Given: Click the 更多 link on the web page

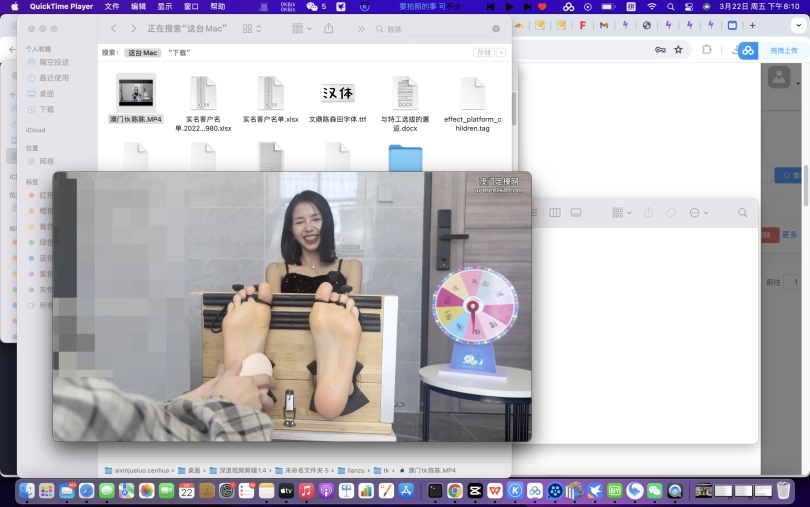Looking at the screenshot, I should (x=789, y=235).
